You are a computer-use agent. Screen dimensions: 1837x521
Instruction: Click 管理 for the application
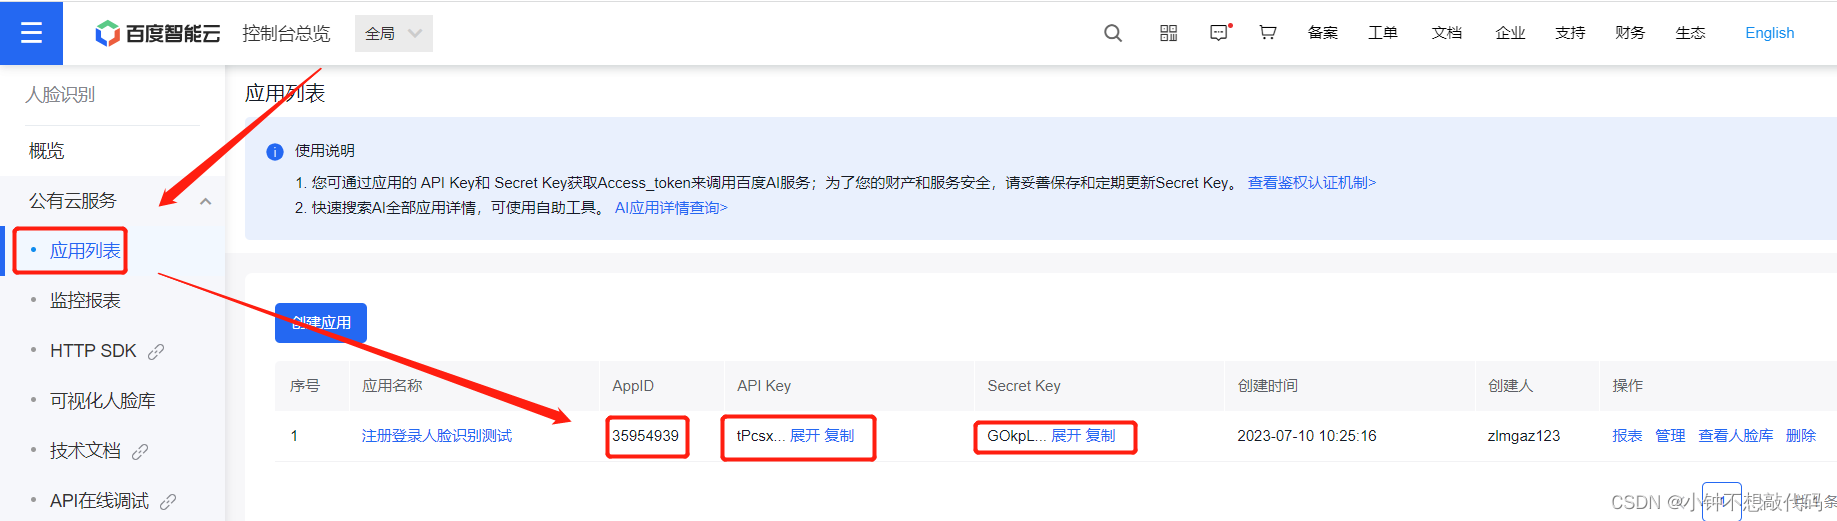coord(1670,436)
